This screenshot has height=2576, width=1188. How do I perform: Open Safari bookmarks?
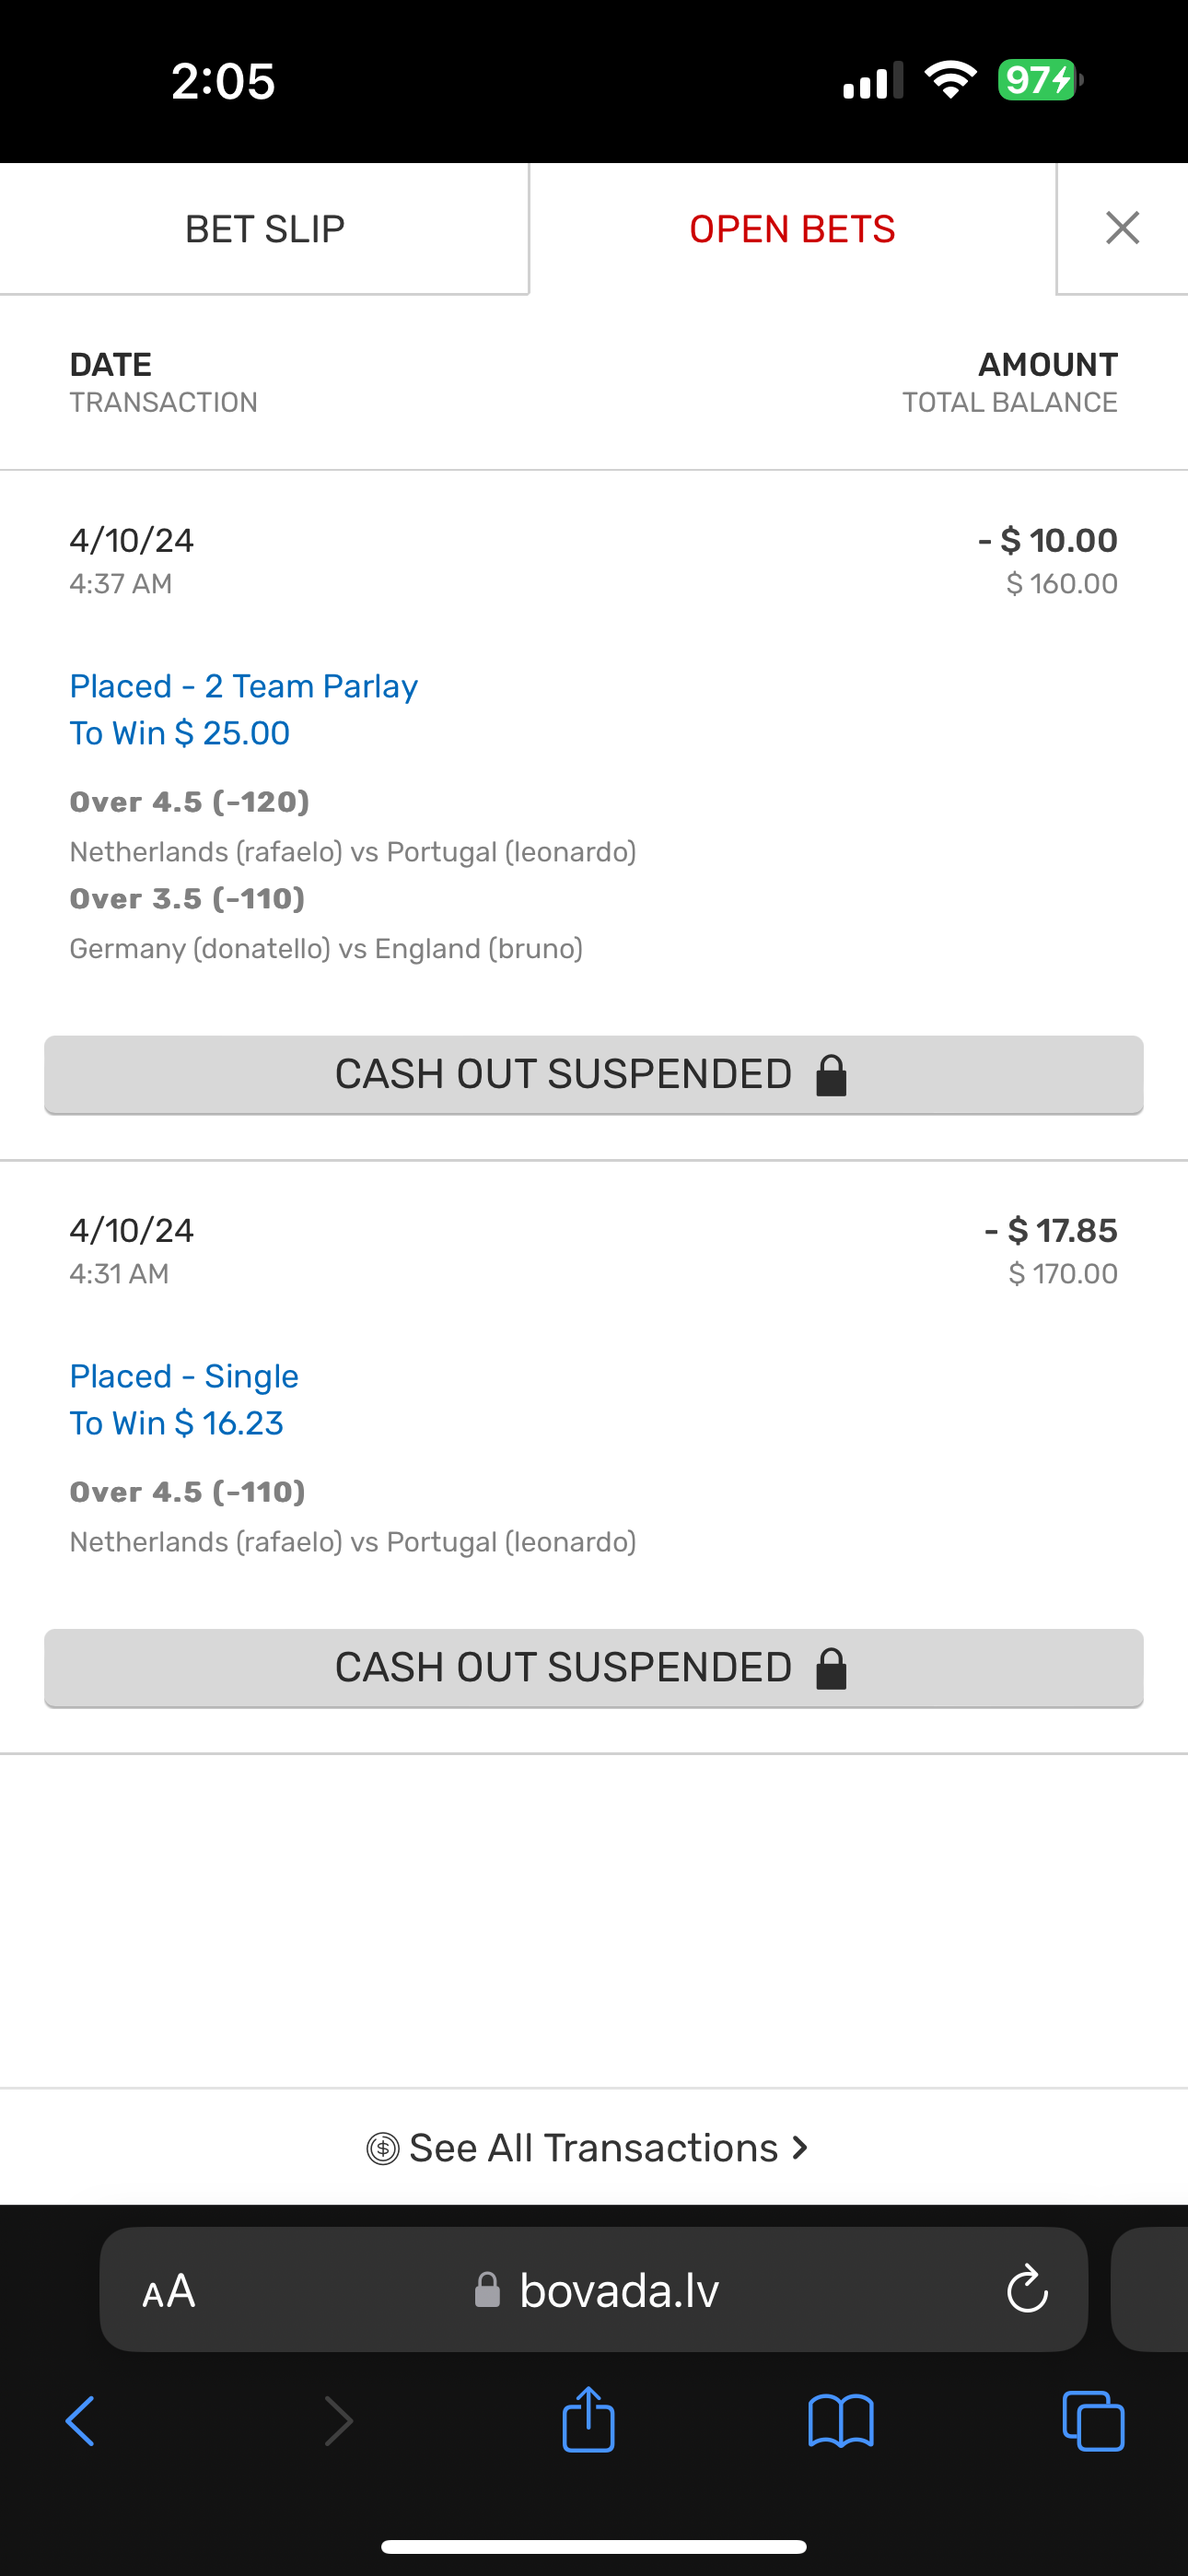[x=840, y=2421]
